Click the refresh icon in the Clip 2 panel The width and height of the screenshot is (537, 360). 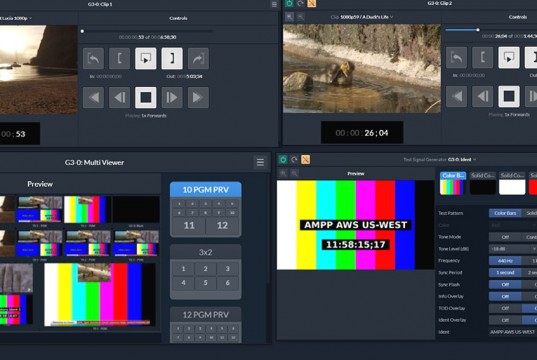pos(300,3)
